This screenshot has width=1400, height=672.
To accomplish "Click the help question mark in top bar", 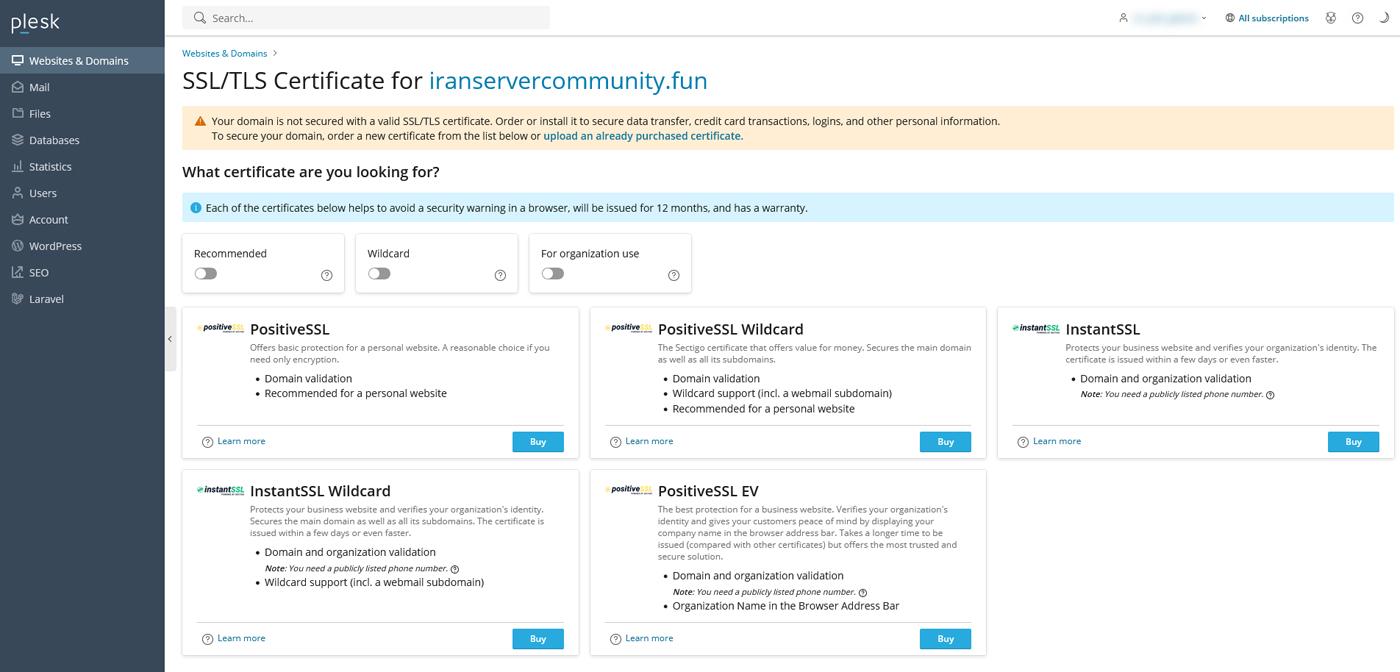I will click(x=1357, y=18).
